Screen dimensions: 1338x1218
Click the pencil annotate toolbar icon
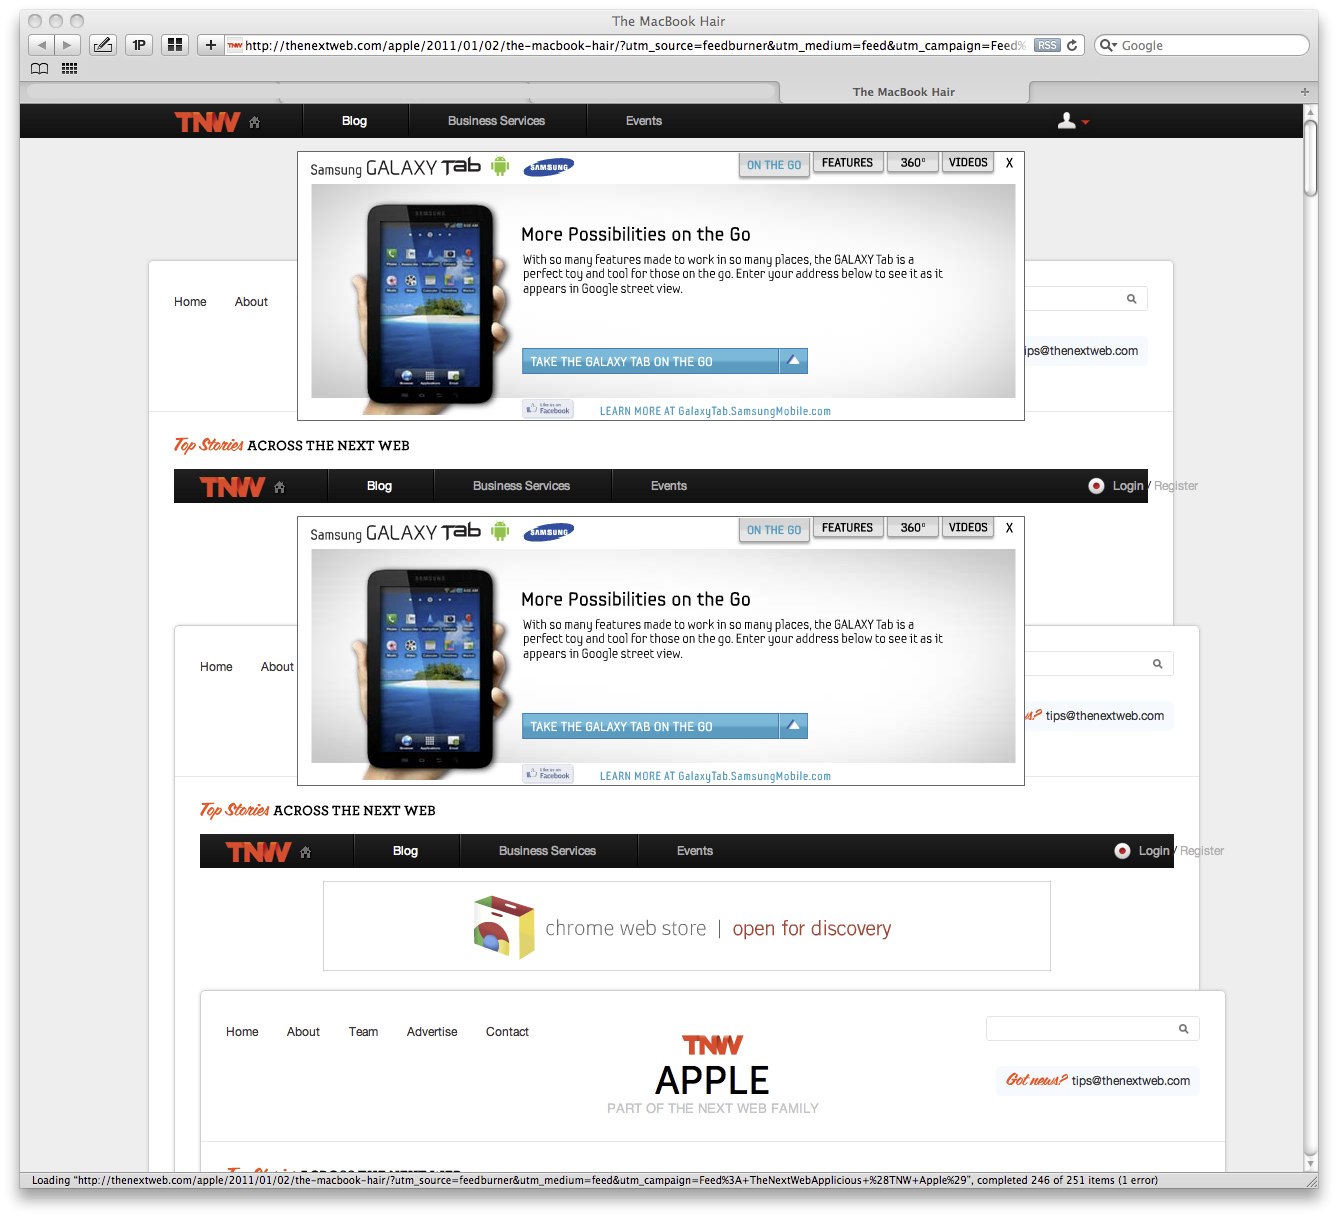tap(103, 45)
